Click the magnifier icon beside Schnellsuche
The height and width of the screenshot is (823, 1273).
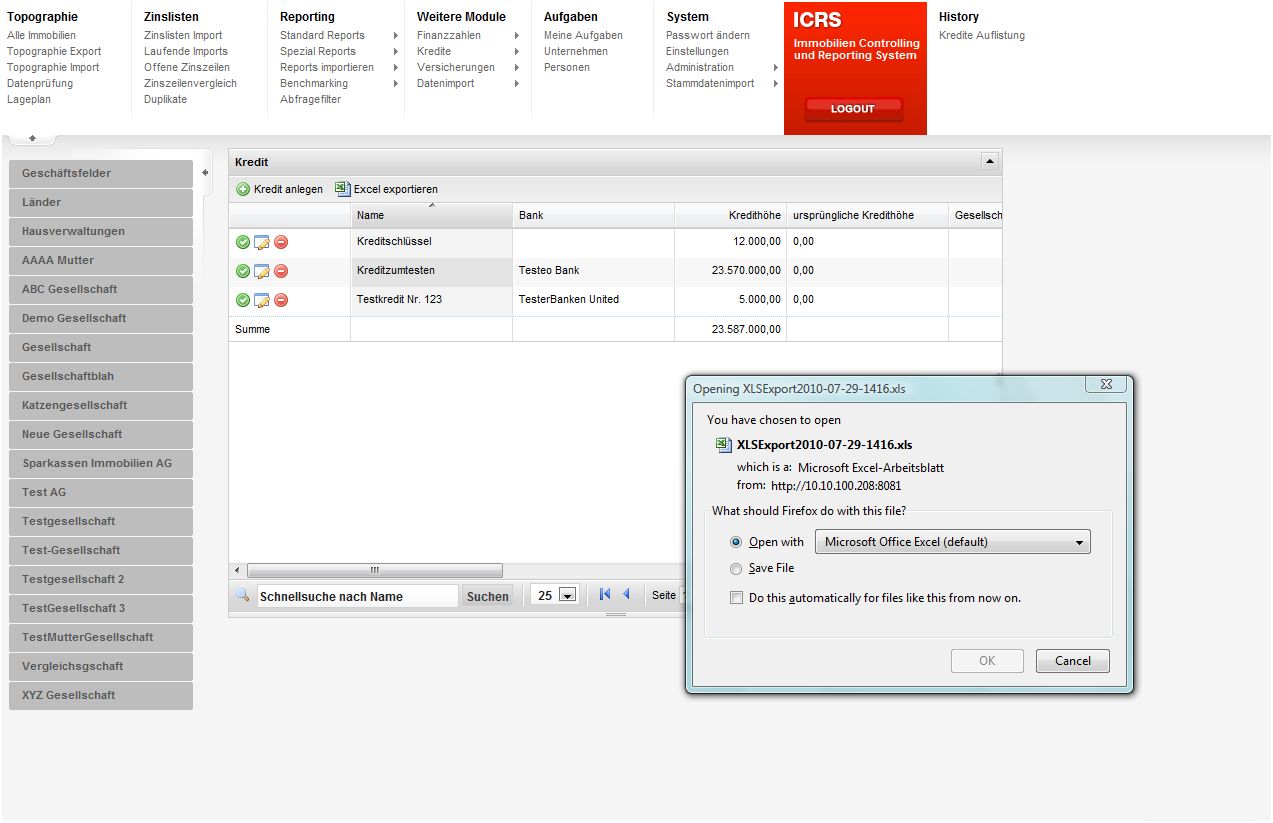coord(242,595)
